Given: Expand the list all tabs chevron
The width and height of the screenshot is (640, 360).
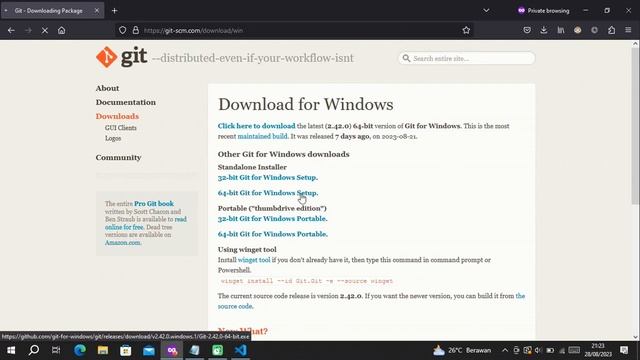Looking at the screenshot, I should [x=486, y=11].
